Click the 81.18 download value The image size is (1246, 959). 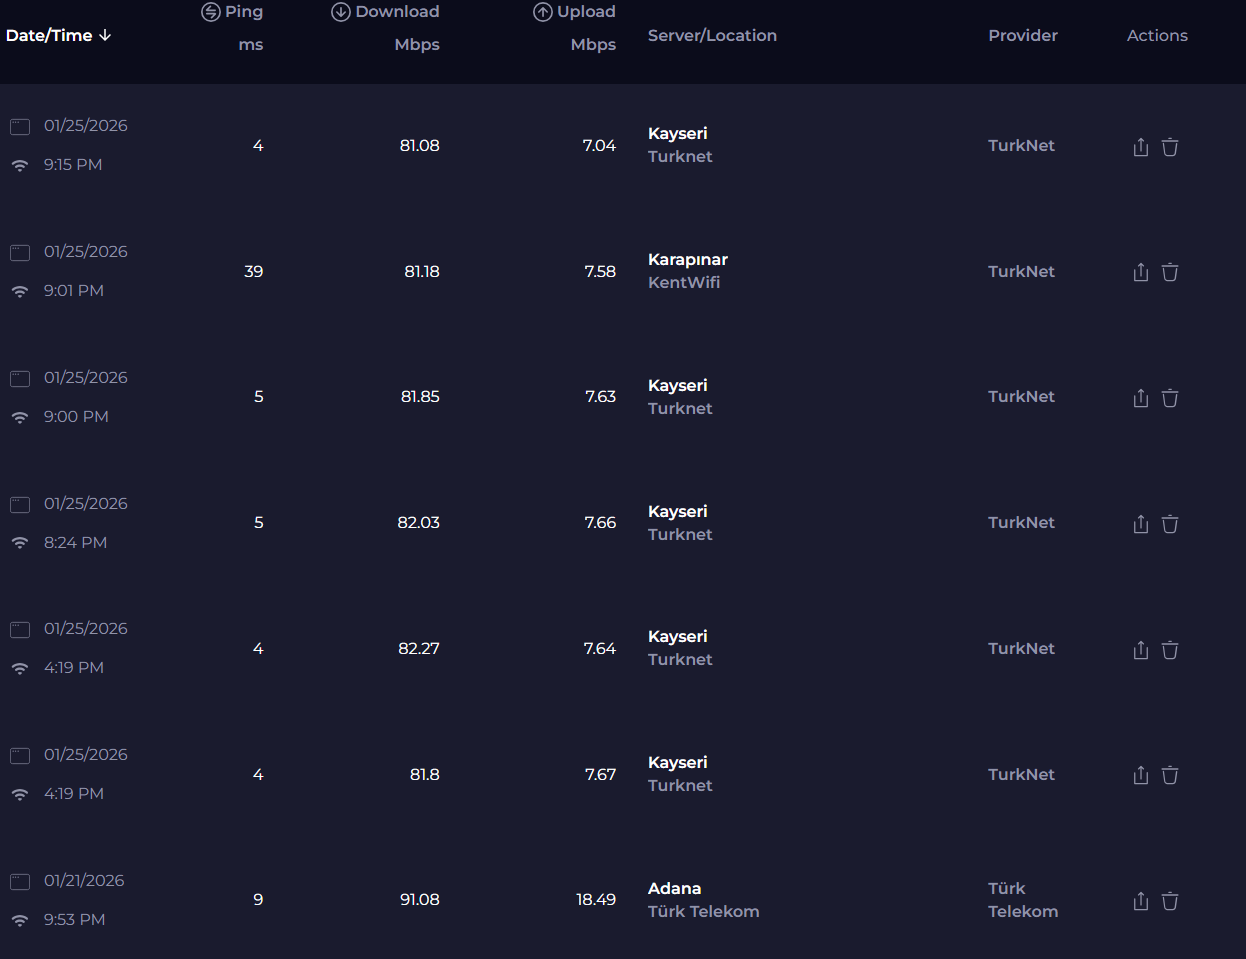[x=422, y=271]
